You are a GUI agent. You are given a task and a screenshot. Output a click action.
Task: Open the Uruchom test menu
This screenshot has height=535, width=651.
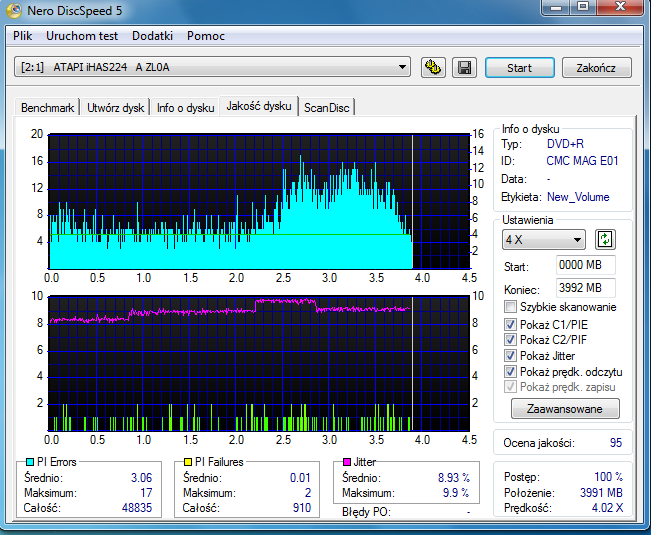pyautogui.click(x=82, y=36)
